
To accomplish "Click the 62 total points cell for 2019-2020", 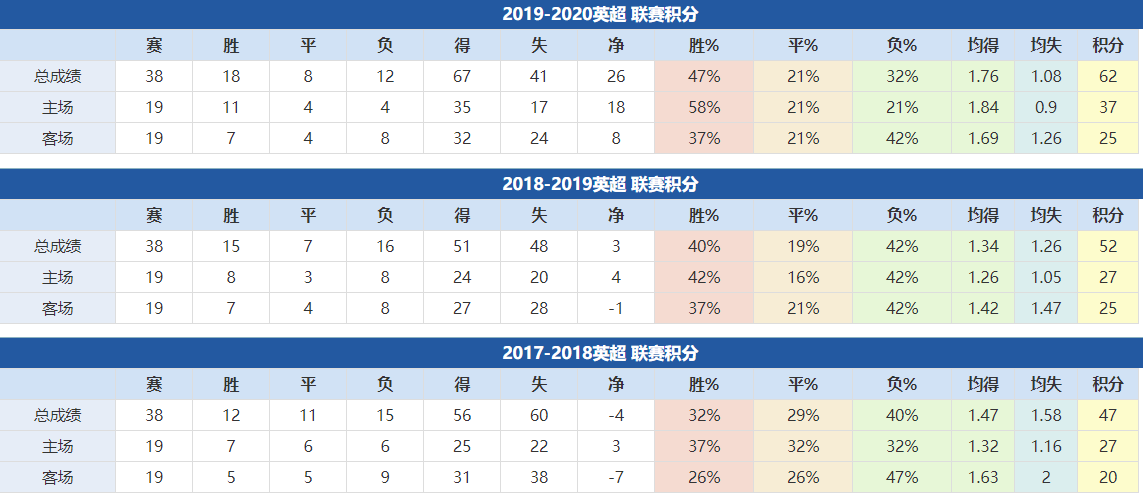I will (1107, 77).
